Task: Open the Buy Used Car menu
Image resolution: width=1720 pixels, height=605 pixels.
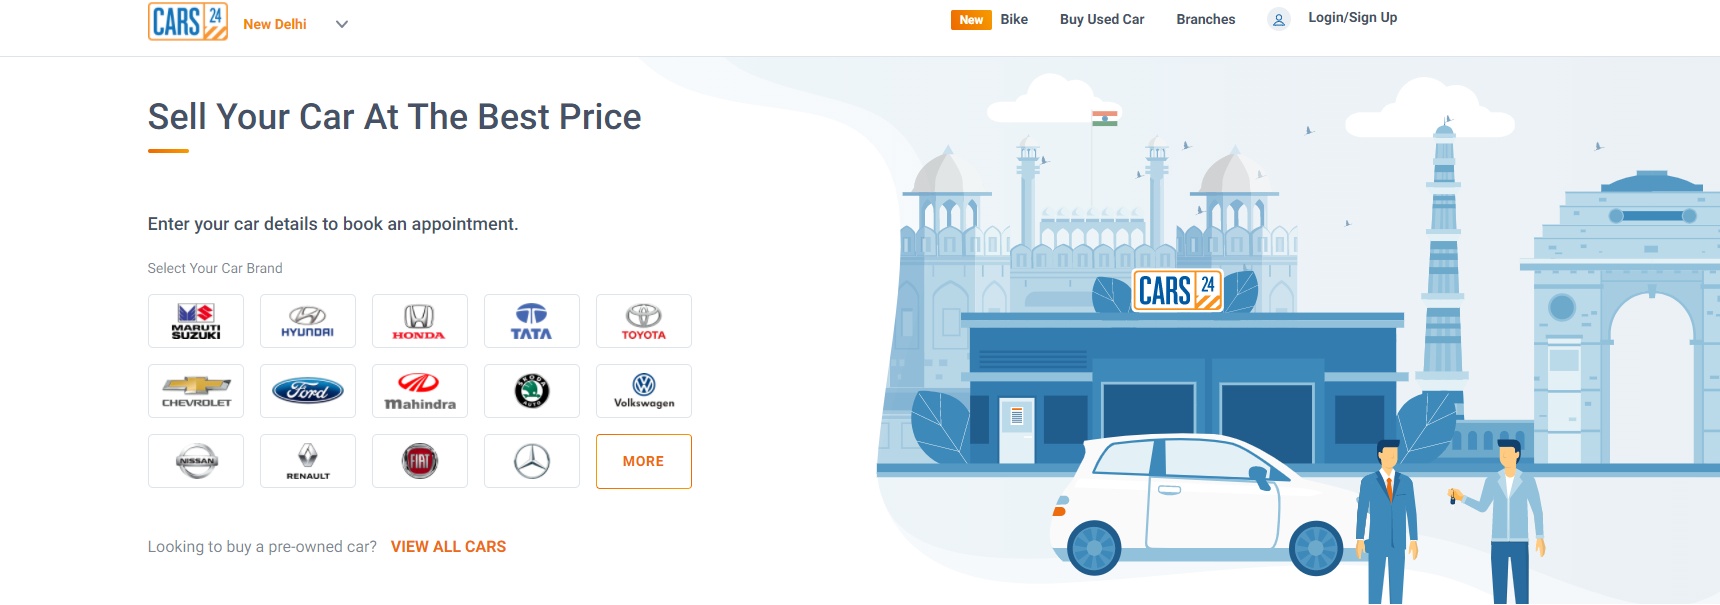Action: pyautogui.click(x=1102, y=19)
